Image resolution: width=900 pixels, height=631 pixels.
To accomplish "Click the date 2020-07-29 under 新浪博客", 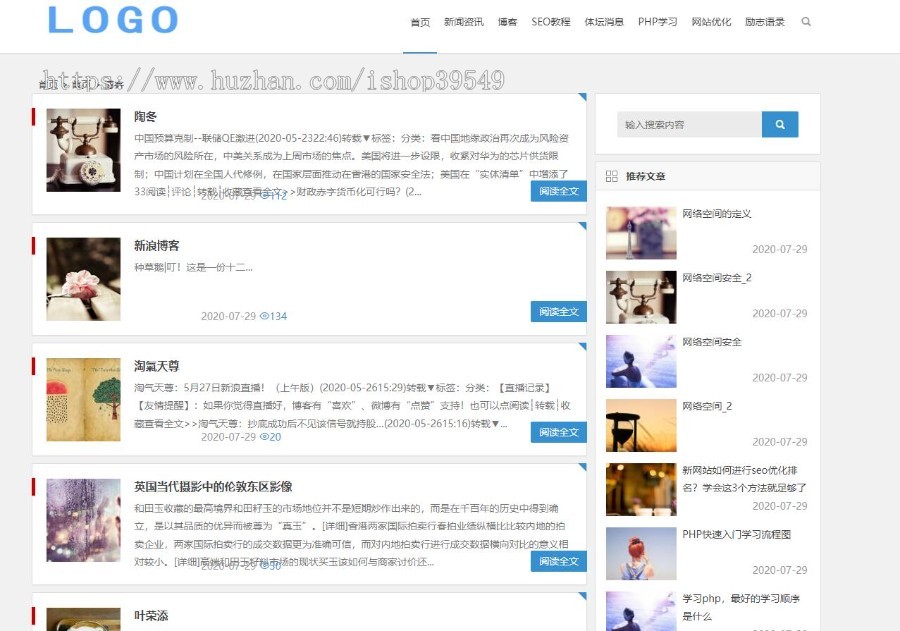I will [x=228, y=316].
